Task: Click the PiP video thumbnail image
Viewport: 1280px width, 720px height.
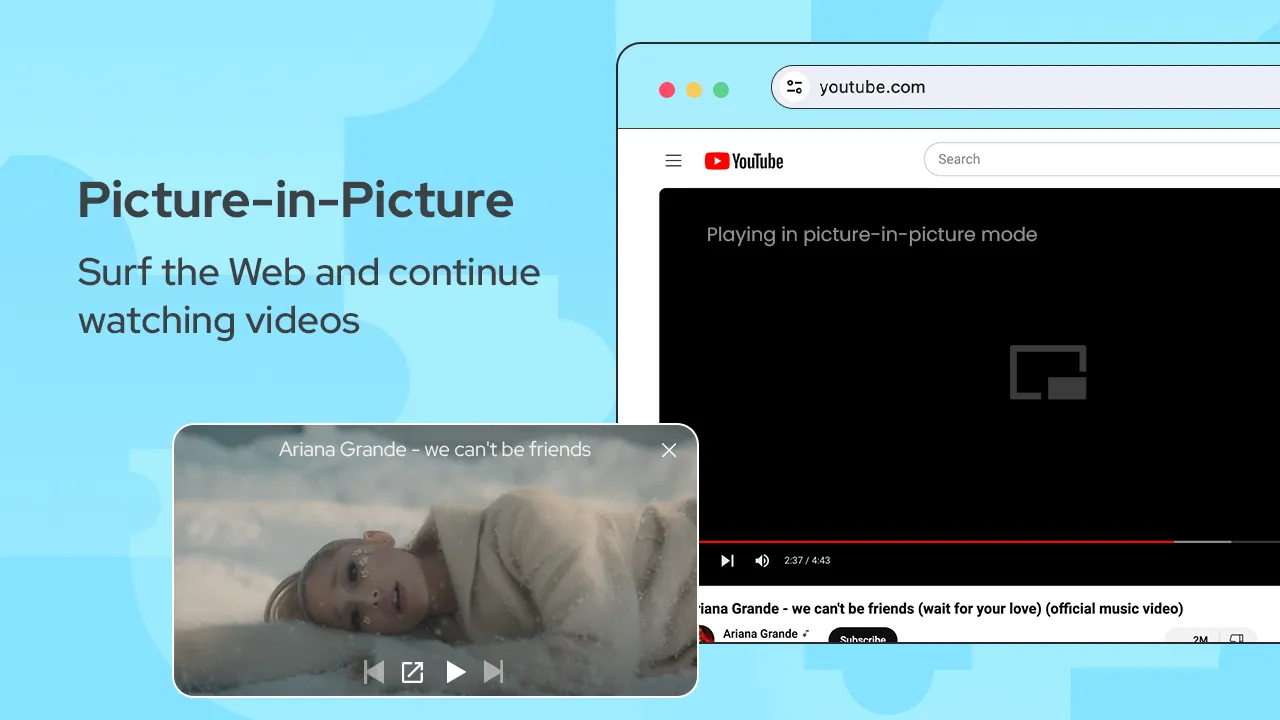Action: 435,560
